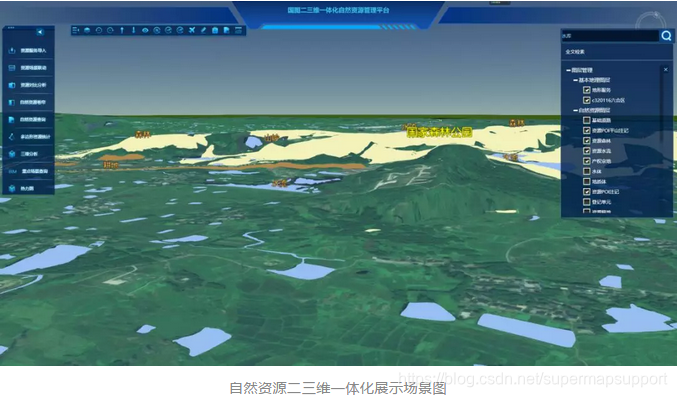
Task: Start the airplane fly-through tool
Action: pos(192,30)
